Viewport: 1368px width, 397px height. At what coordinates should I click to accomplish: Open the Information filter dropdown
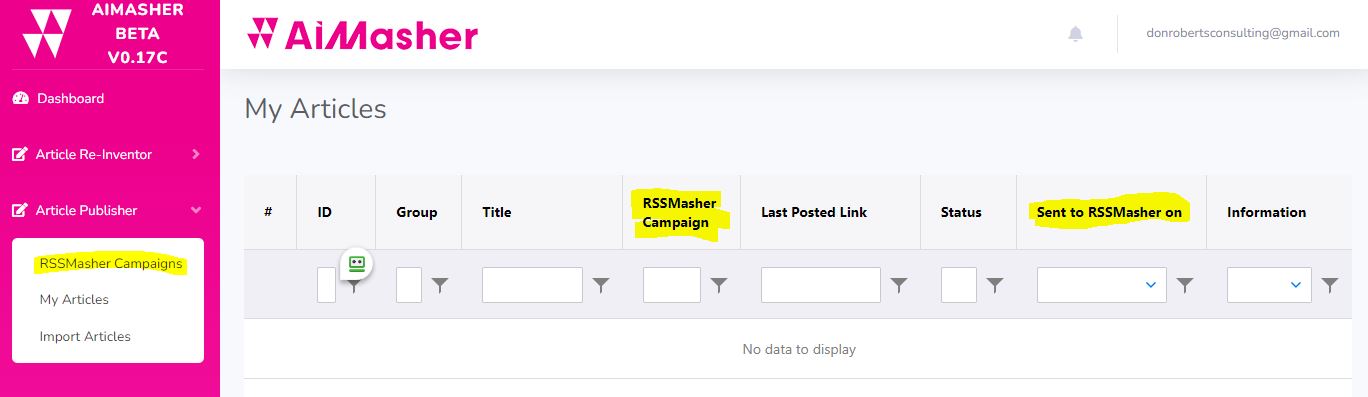[1270, 285]
